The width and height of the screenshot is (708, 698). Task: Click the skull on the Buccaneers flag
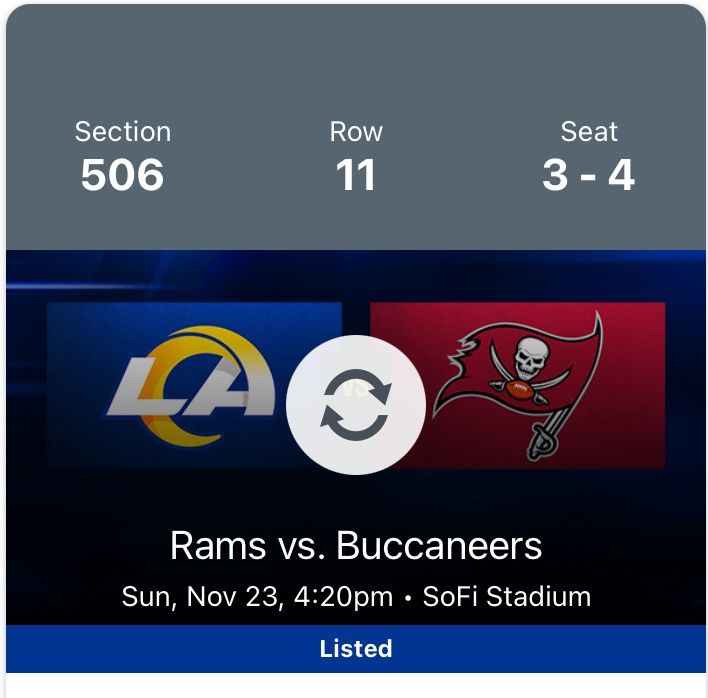pos(529,356)
